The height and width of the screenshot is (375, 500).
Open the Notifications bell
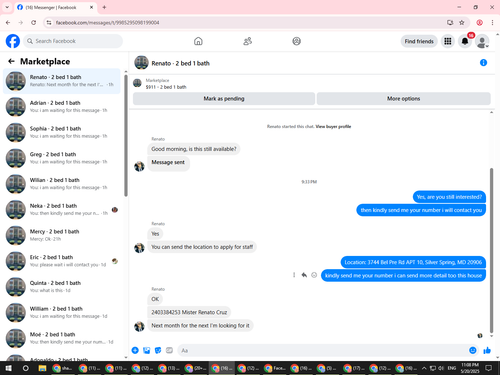(465, 41)
